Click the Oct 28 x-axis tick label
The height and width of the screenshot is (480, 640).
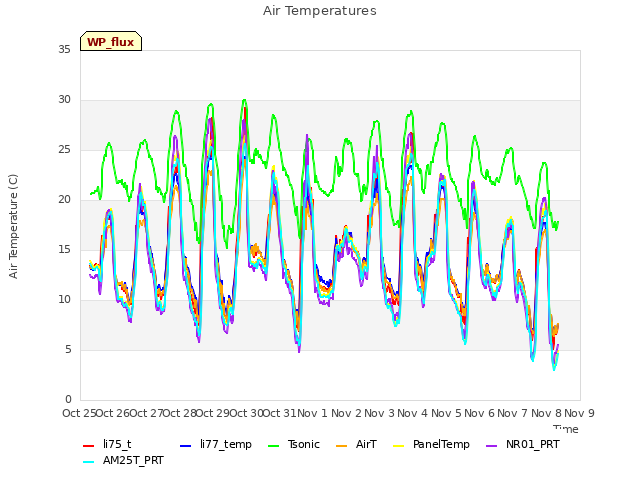[180, 413]
